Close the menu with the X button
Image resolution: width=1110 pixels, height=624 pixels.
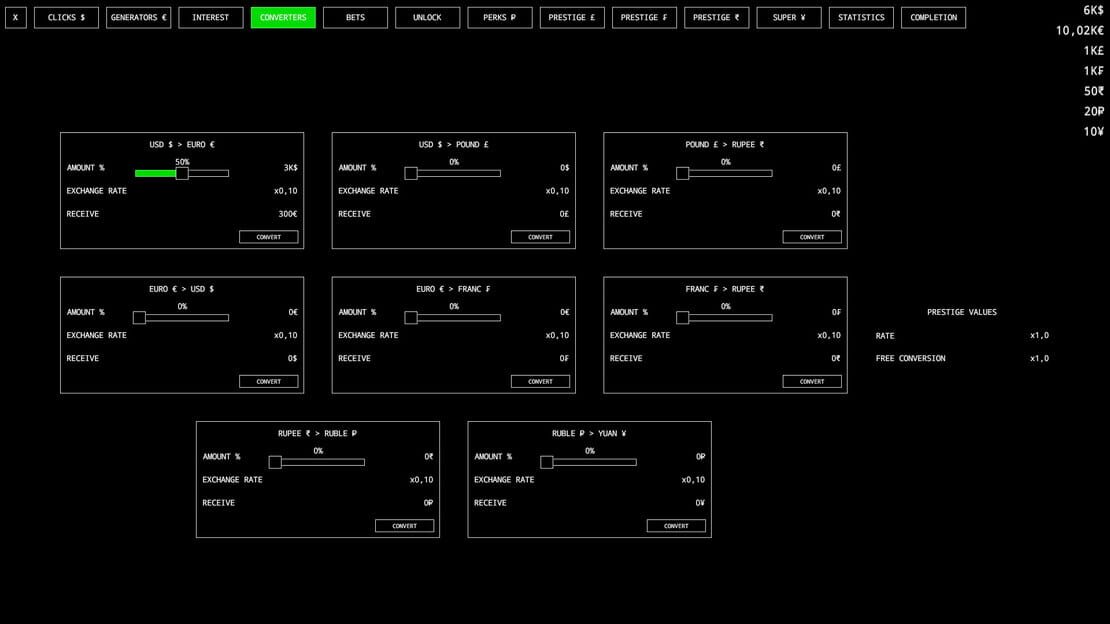pos(16,18)
